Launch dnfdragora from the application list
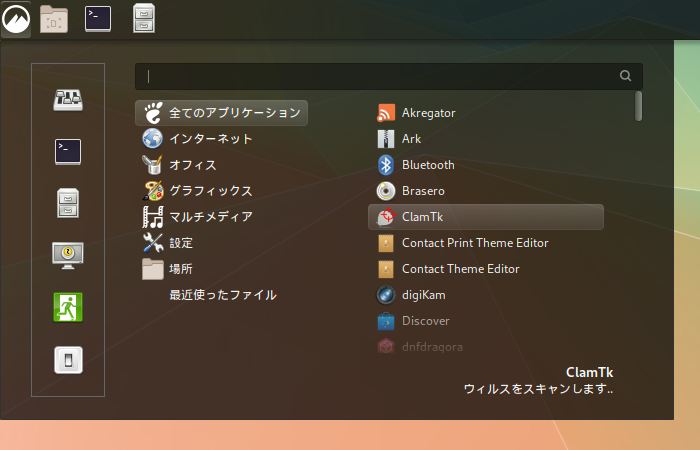 click(x=486, y=347)
